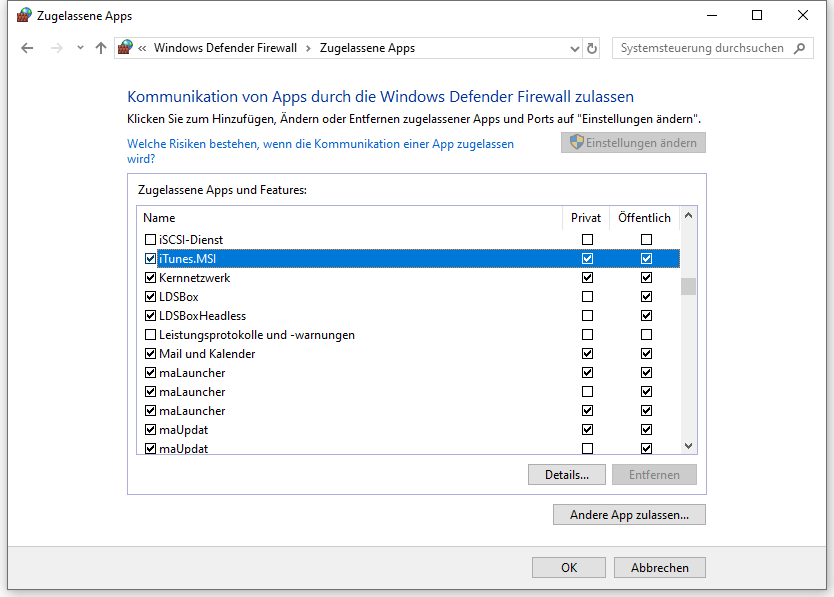This screenshot has width=834, height=597.
Task: Click the firewall icon in address bar
Action: (125, 47)
